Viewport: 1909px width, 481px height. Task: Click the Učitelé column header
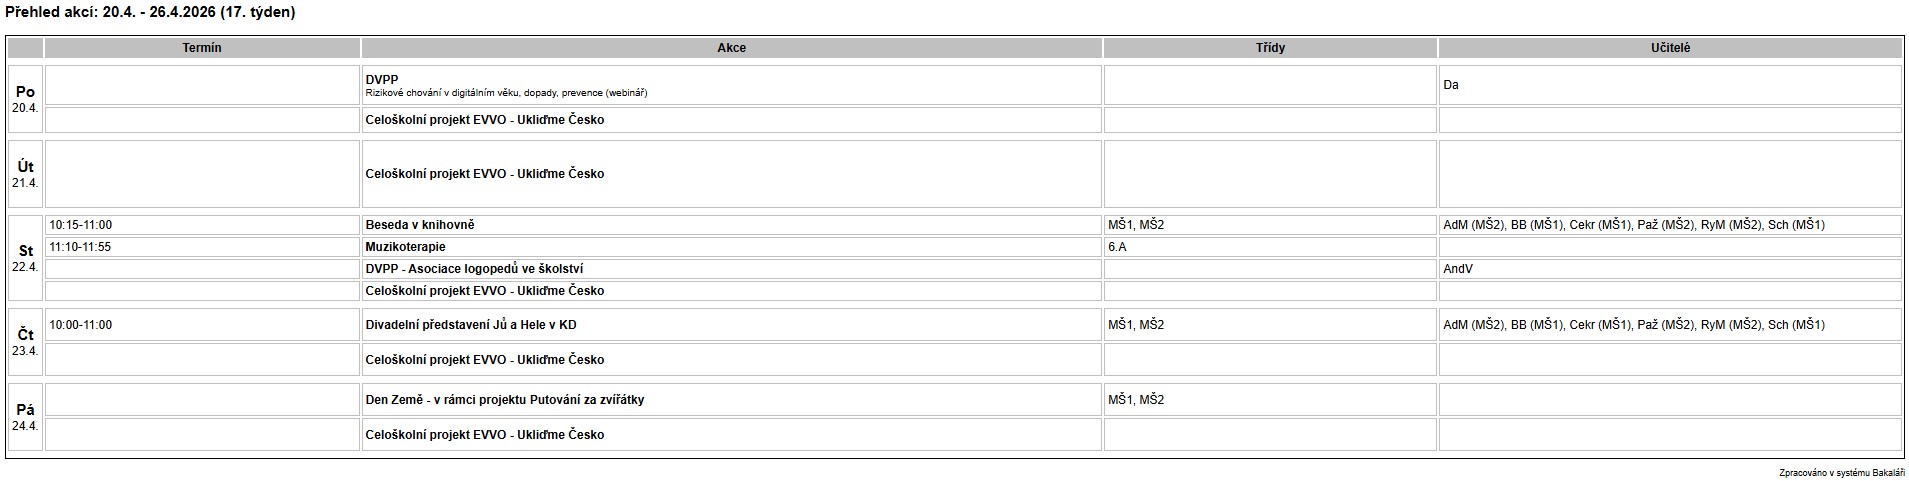click(1670, 48)
